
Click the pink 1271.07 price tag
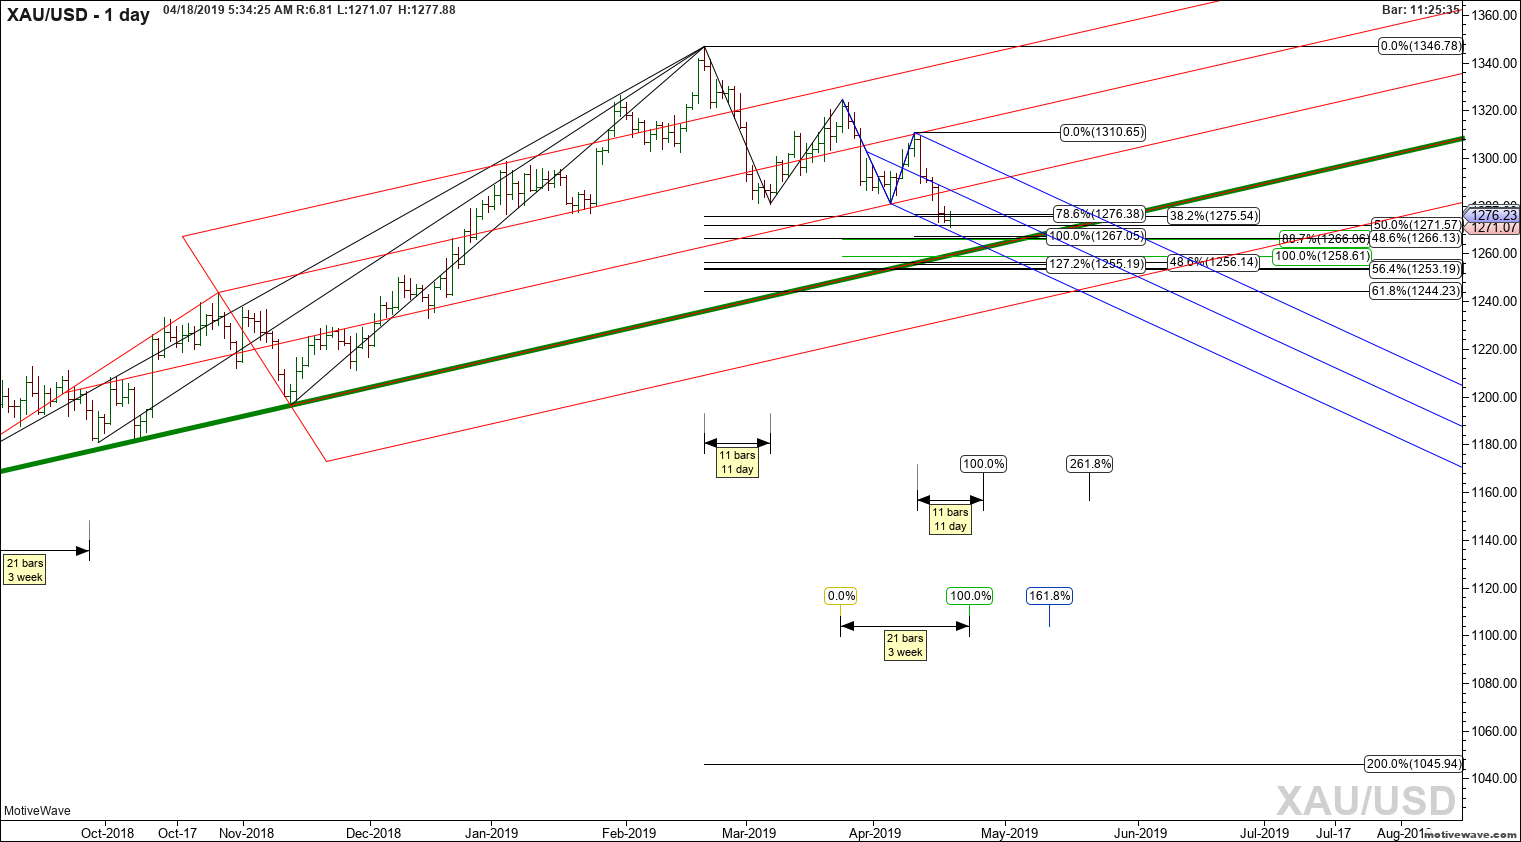coord(1494,228)
